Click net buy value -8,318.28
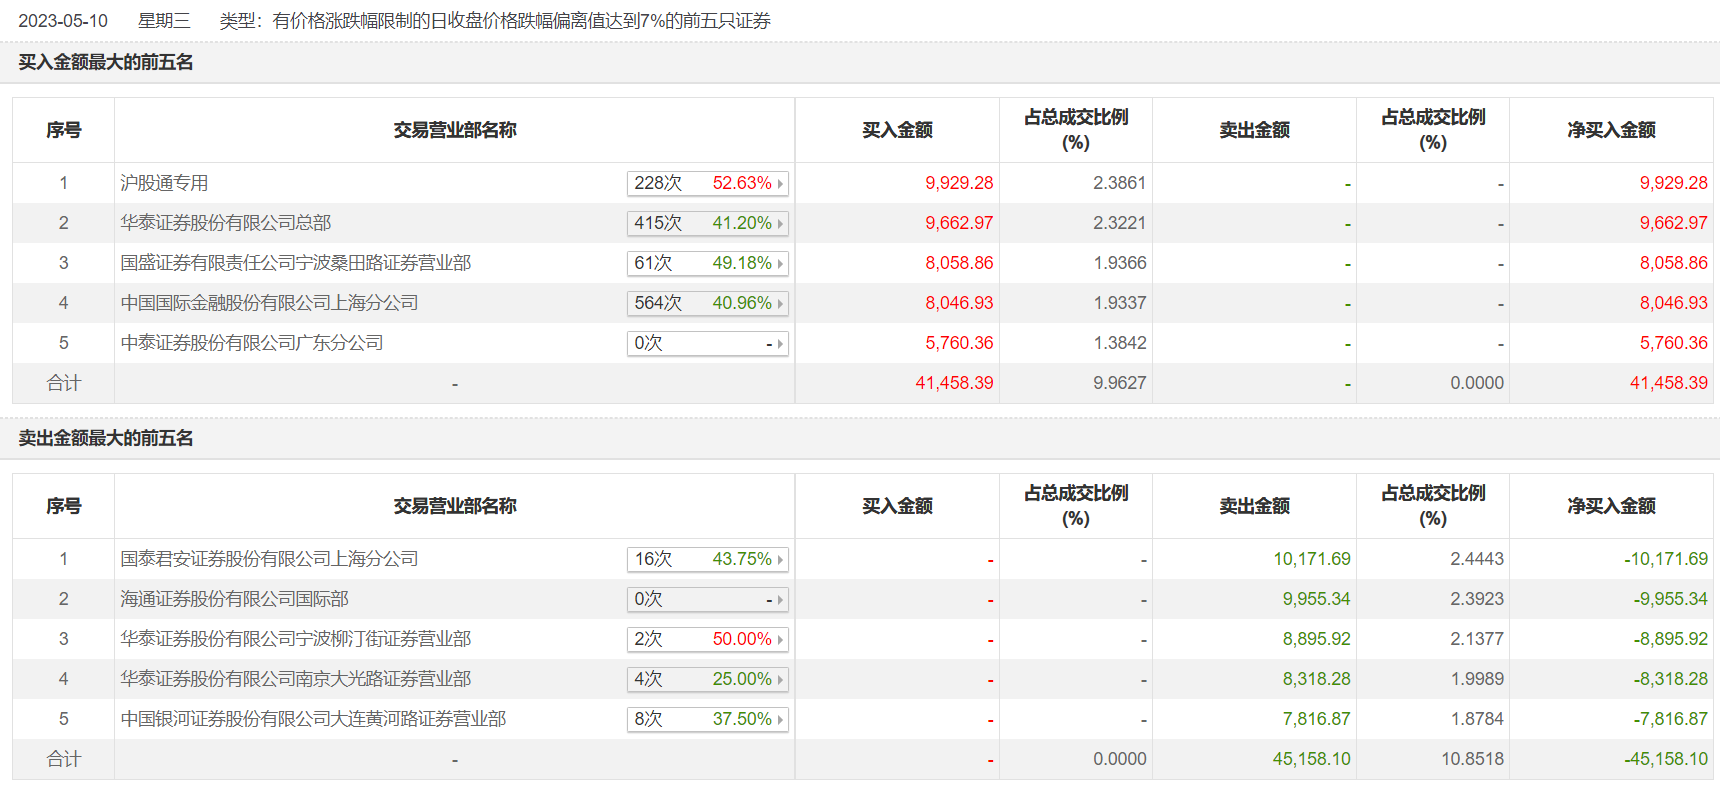 pos(1671,679)
